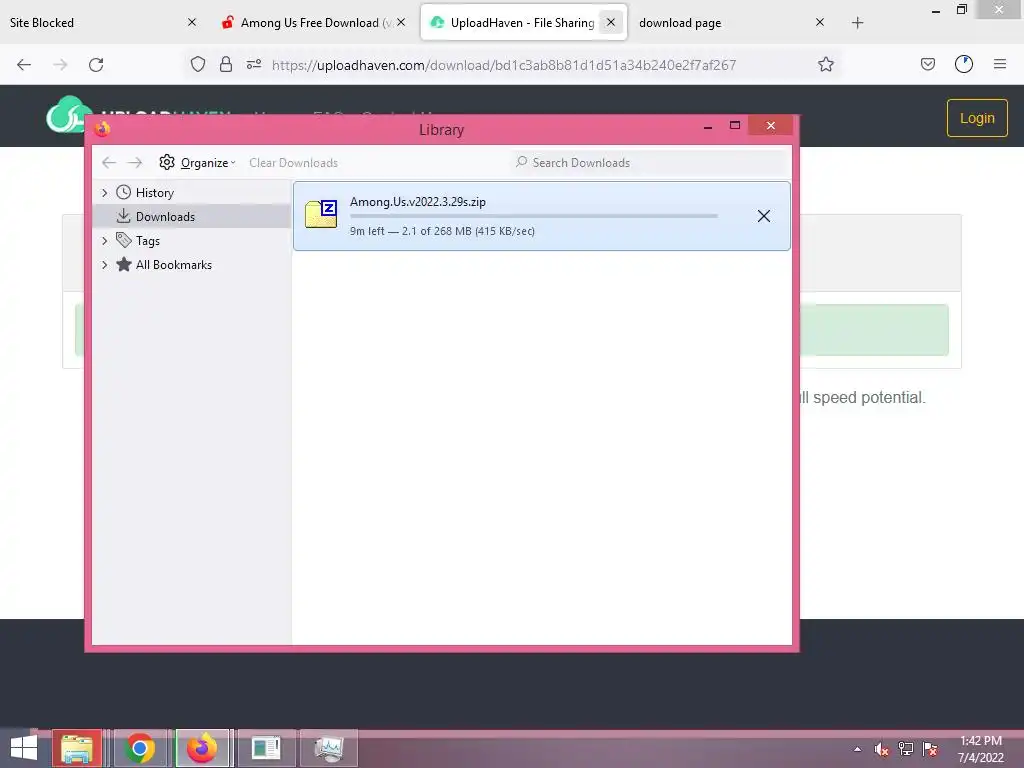Open a new browser tab
The width and height of the screenshot is (1024, 768).
(x=857, y=23)
